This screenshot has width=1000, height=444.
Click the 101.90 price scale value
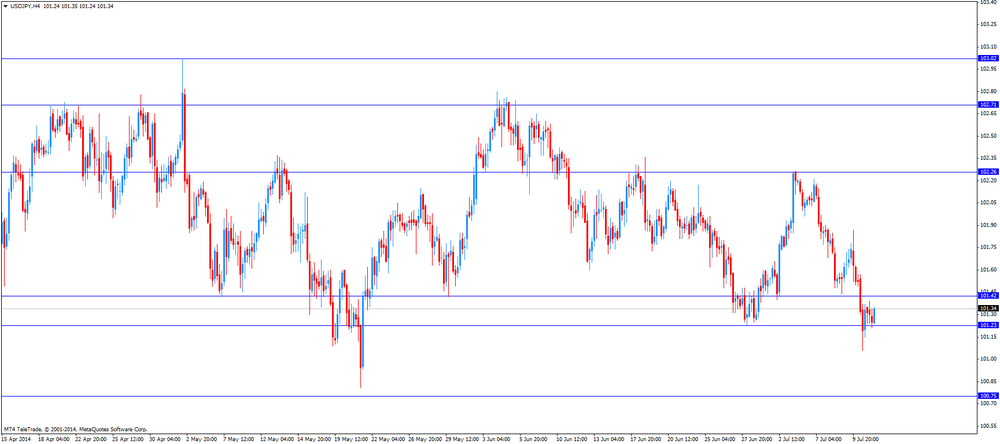[x=989, y=225]
